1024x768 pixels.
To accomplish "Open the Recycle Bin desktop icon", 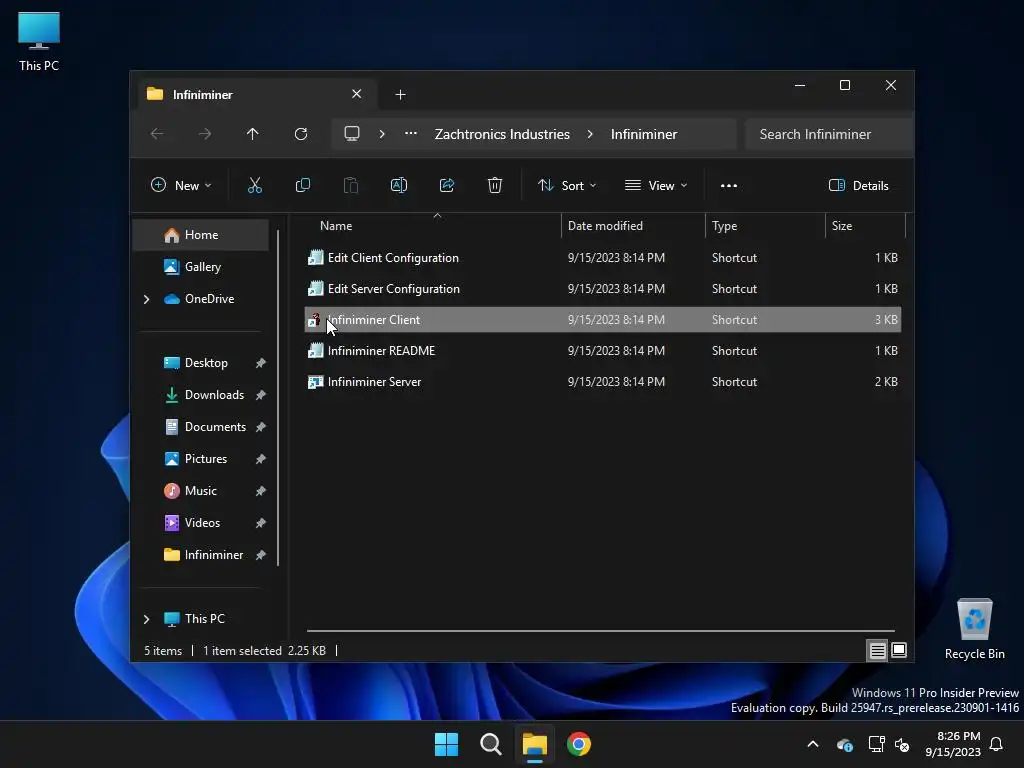I will 974,629.
